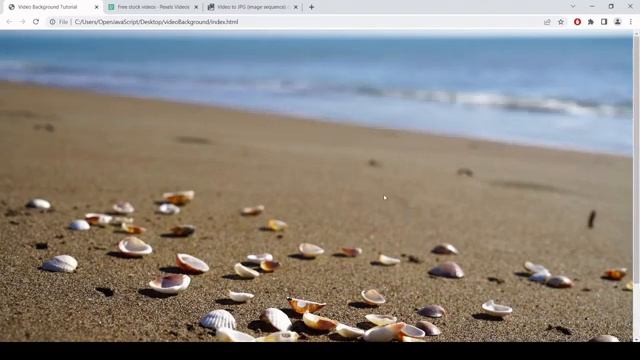Reload the current page
Screen dimensions: 640x360
click(36, 22)
